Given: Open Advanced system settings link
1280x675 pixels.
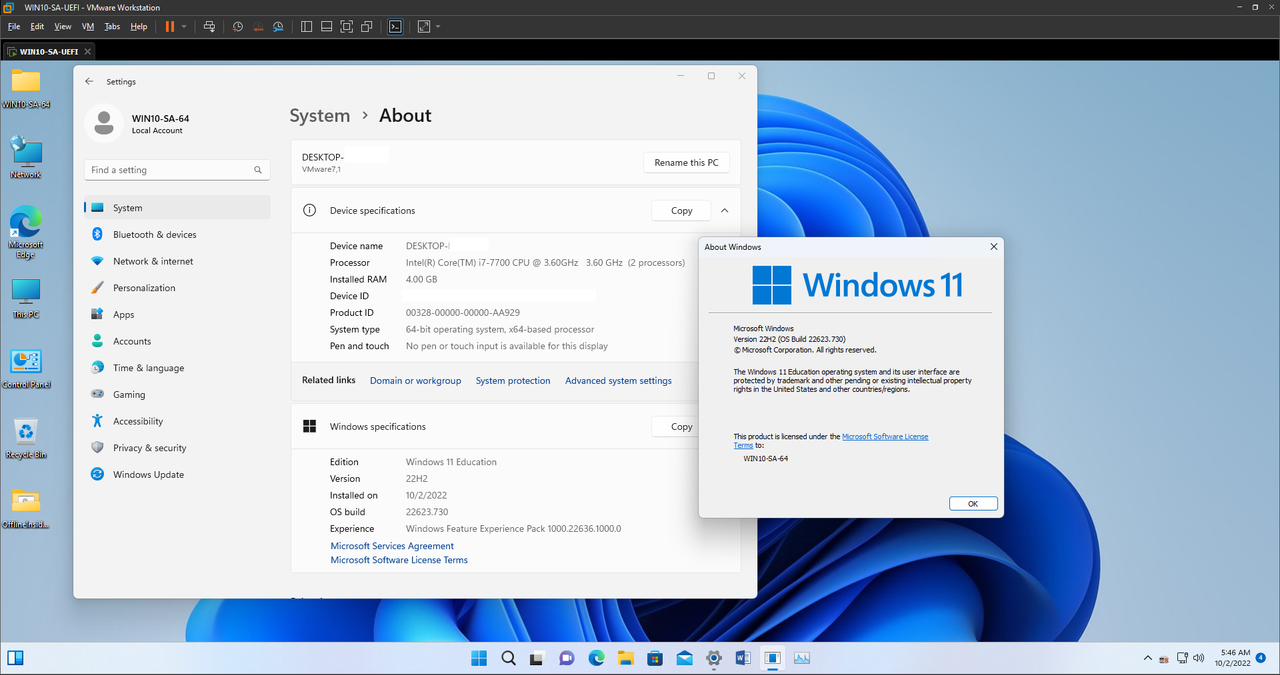Looking at the screenshot, I should click(618, 381).
